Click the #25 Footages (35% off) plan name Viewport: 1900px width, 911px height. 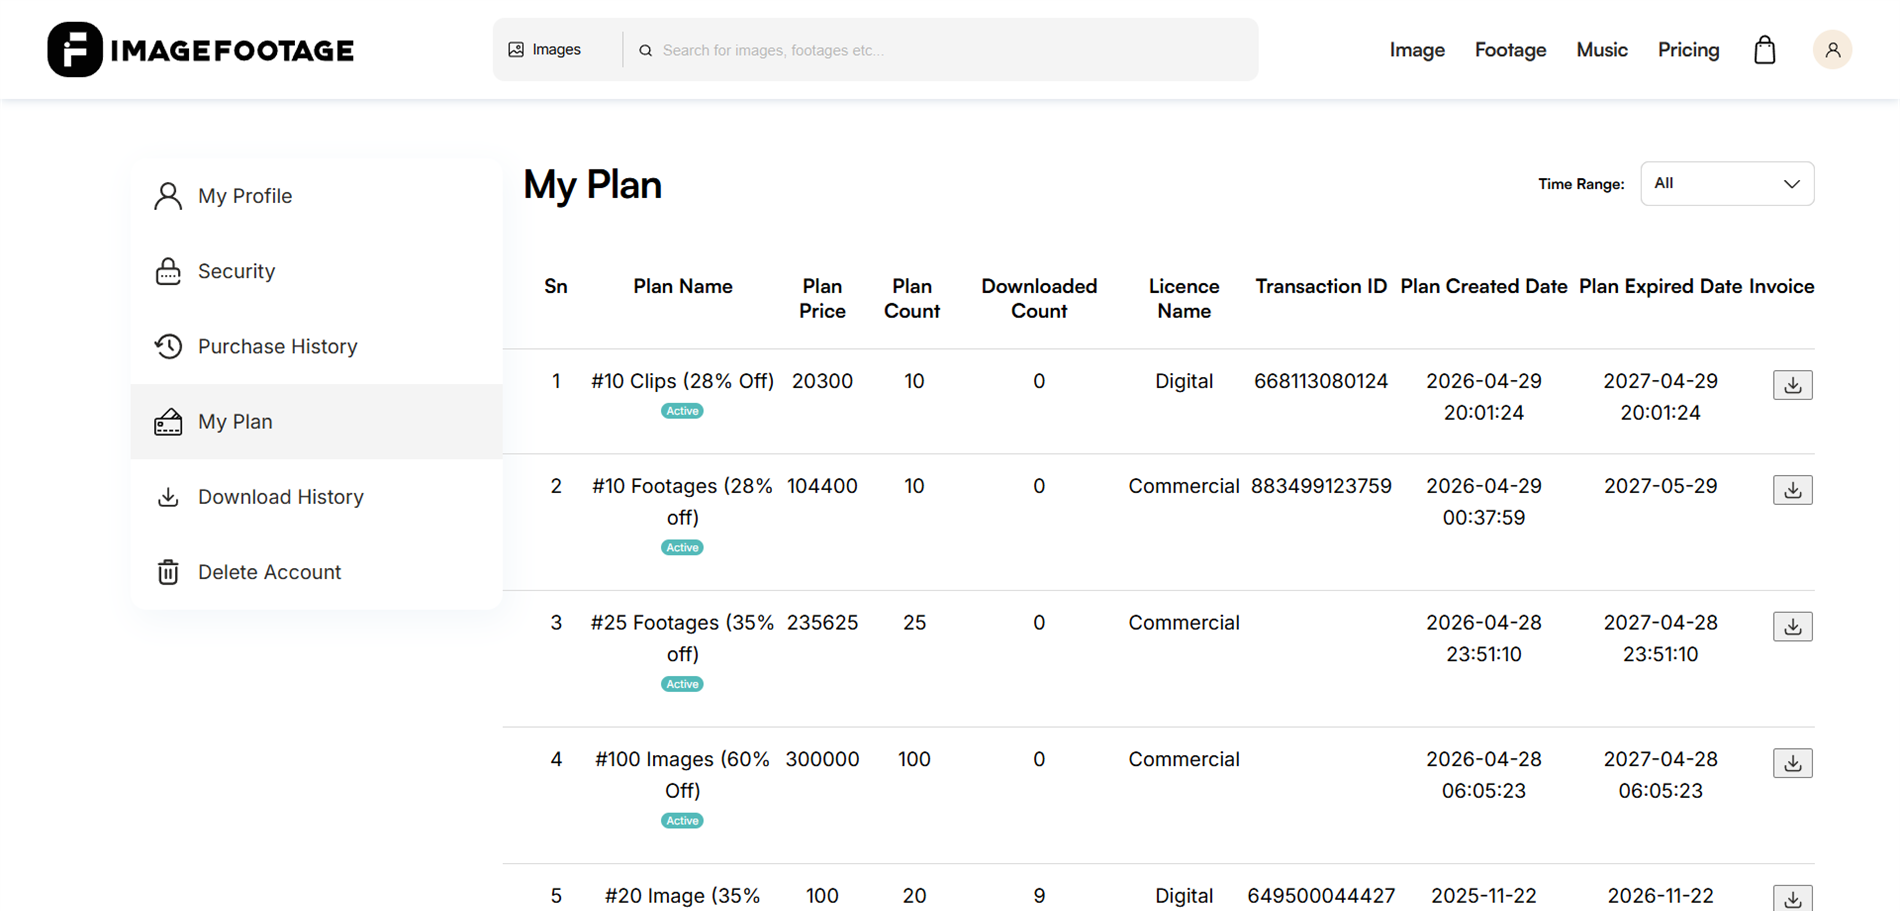(x=682, y=638)
